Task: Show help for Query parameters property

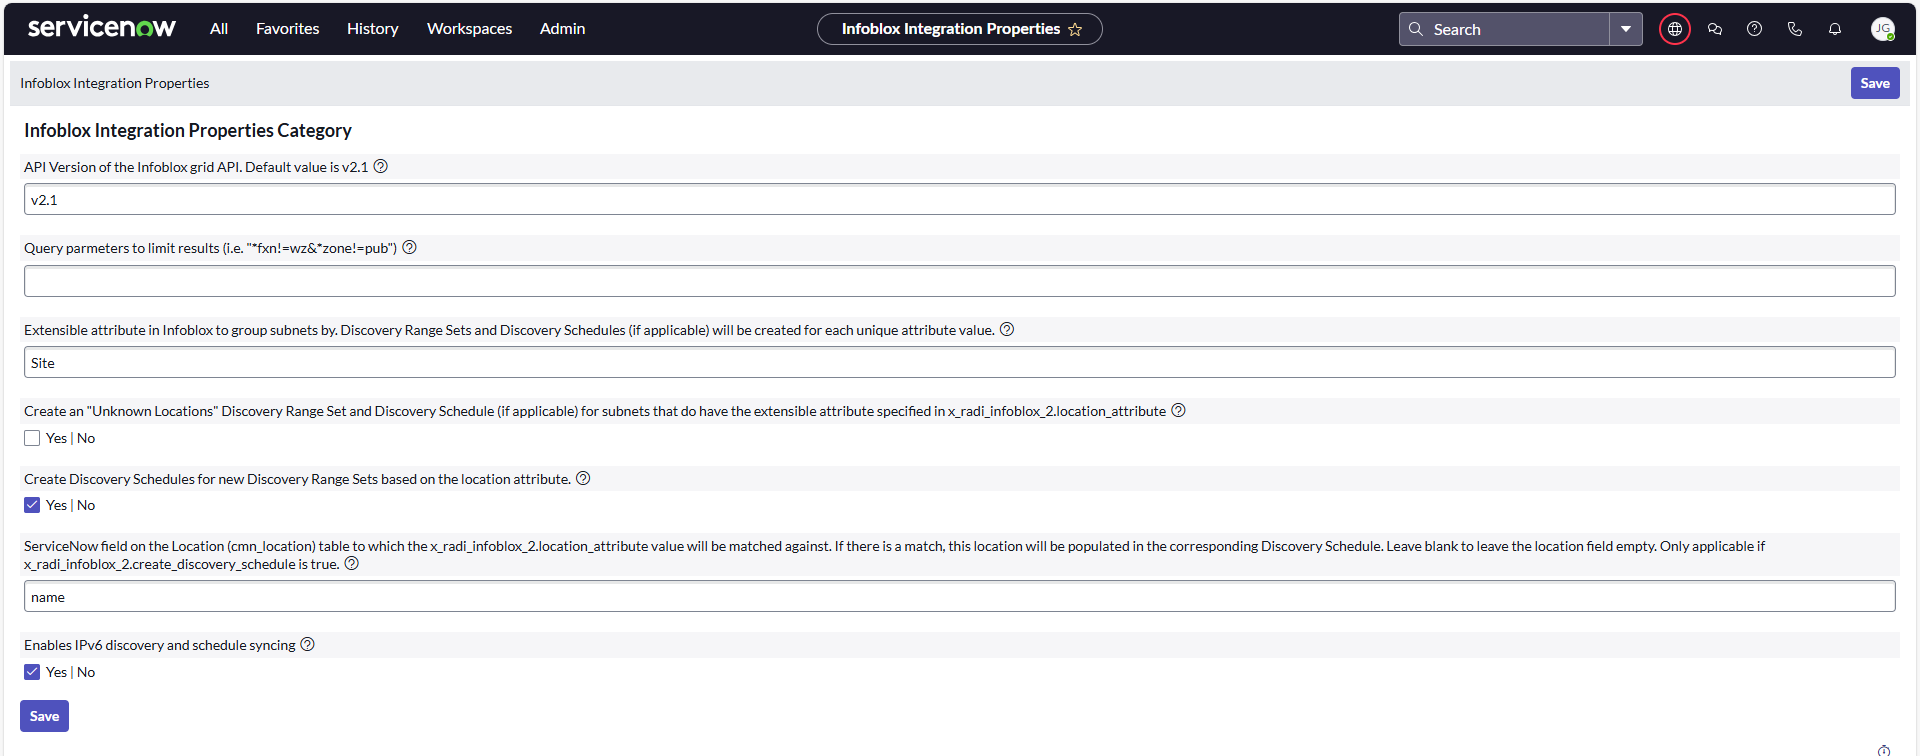Action: pos(409,248)
